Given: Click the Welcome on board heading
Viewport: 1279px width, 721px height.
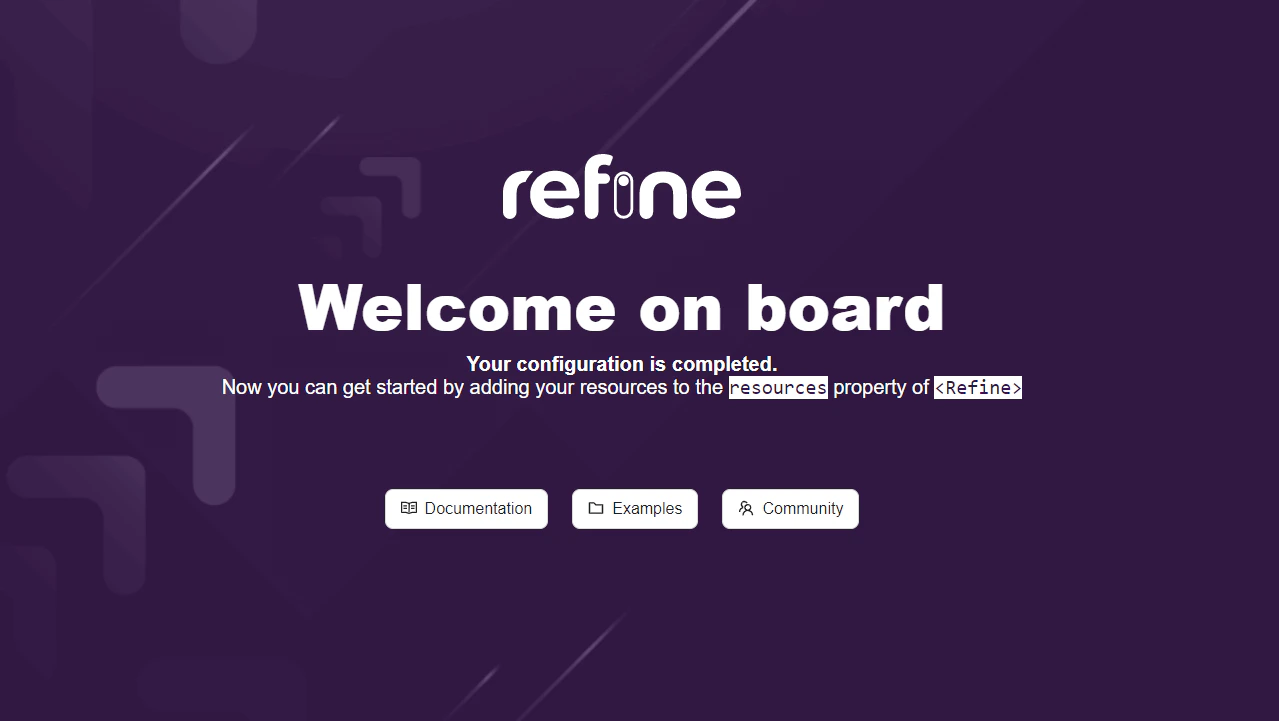Looking at the screenshot, I should click(621, 308).
